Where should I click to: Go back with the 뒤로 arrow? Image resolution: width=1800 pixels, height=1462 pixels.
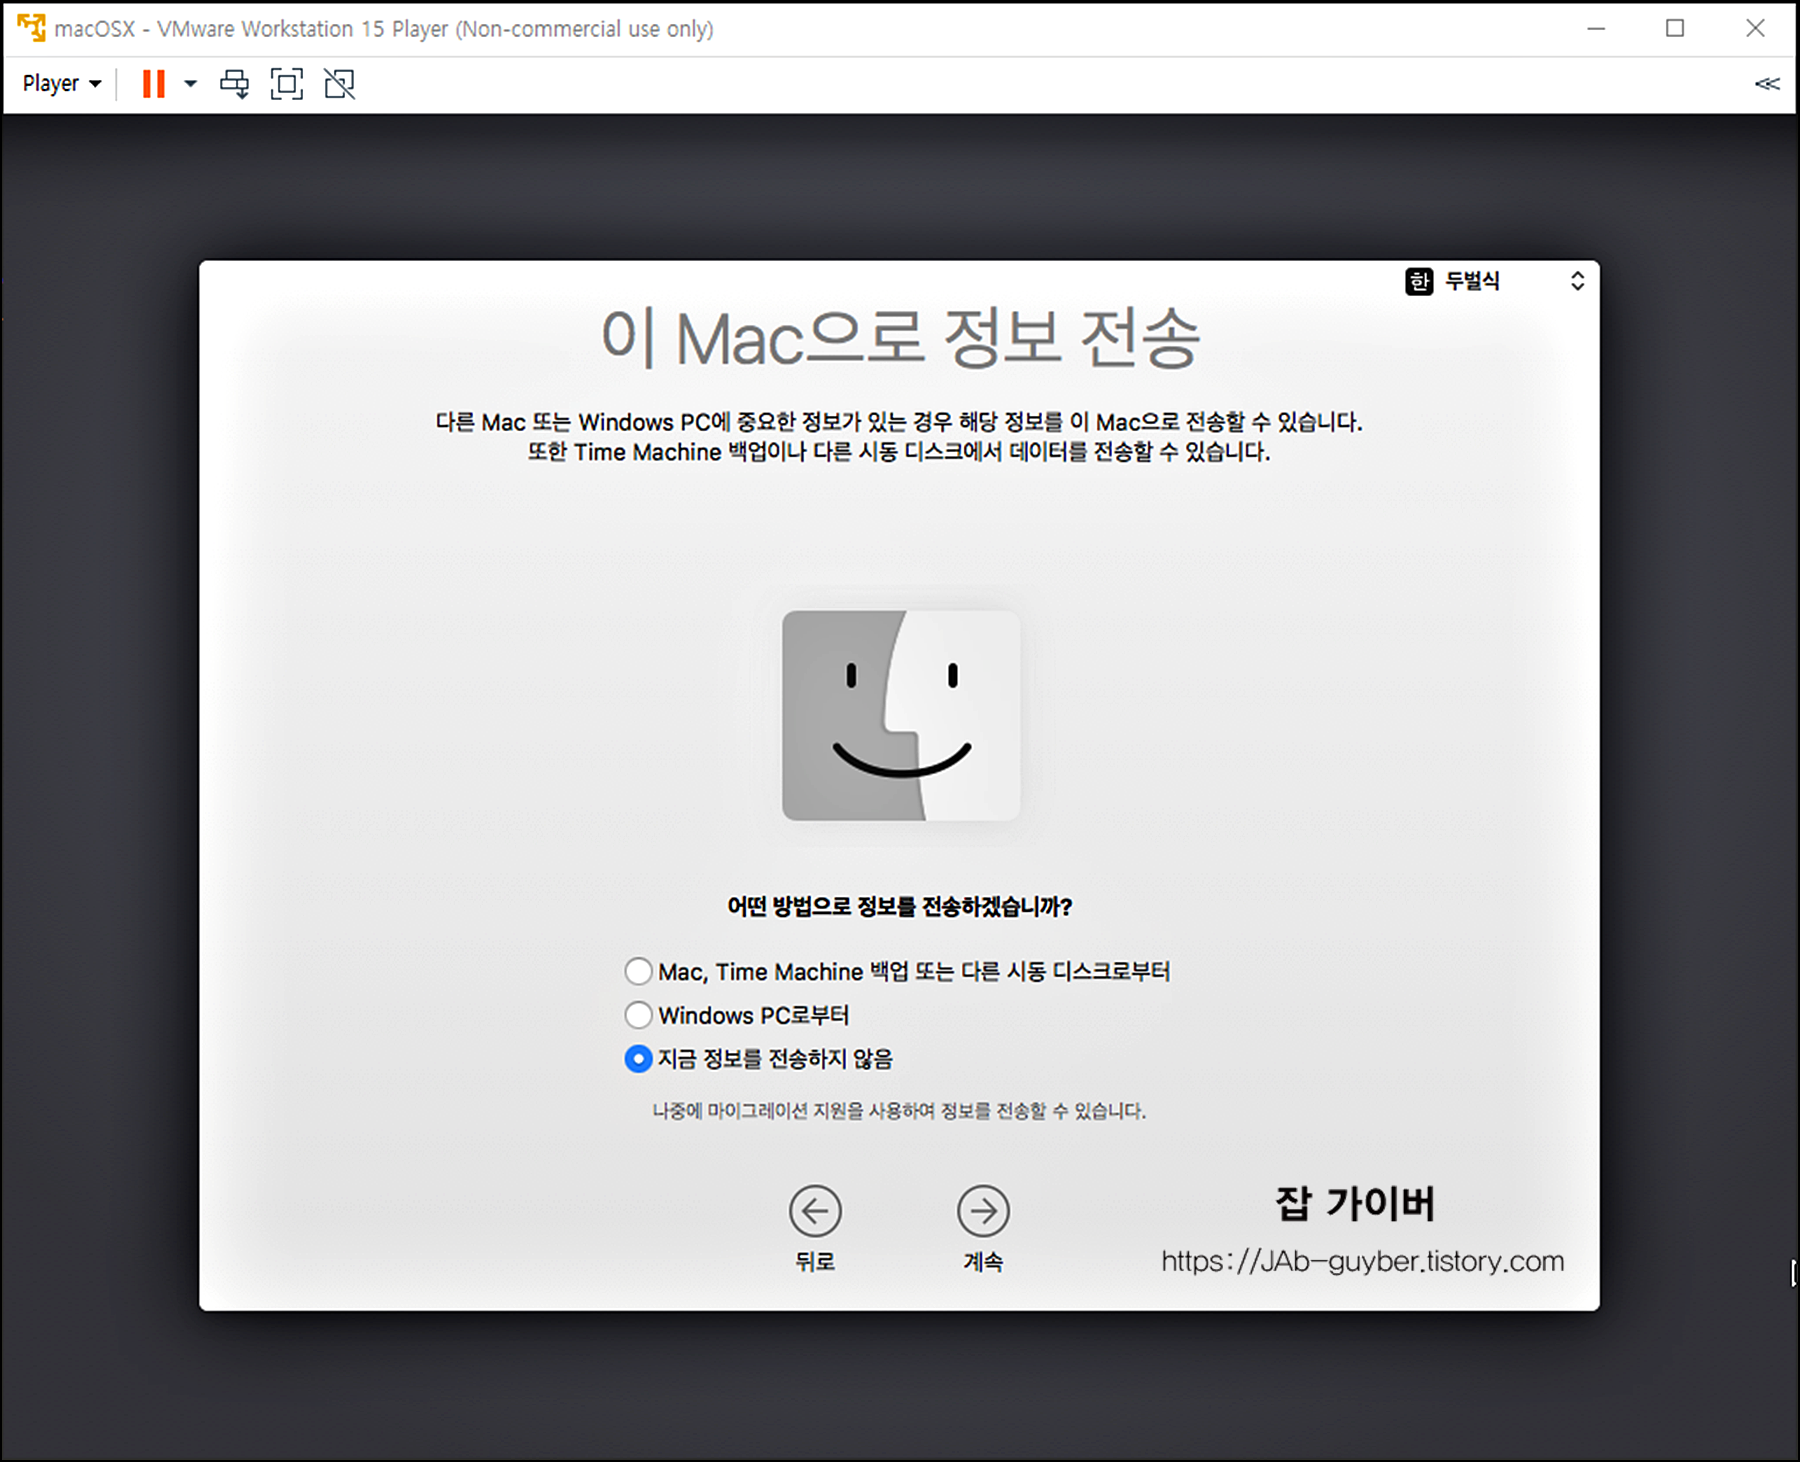(x=815, y=1212)
